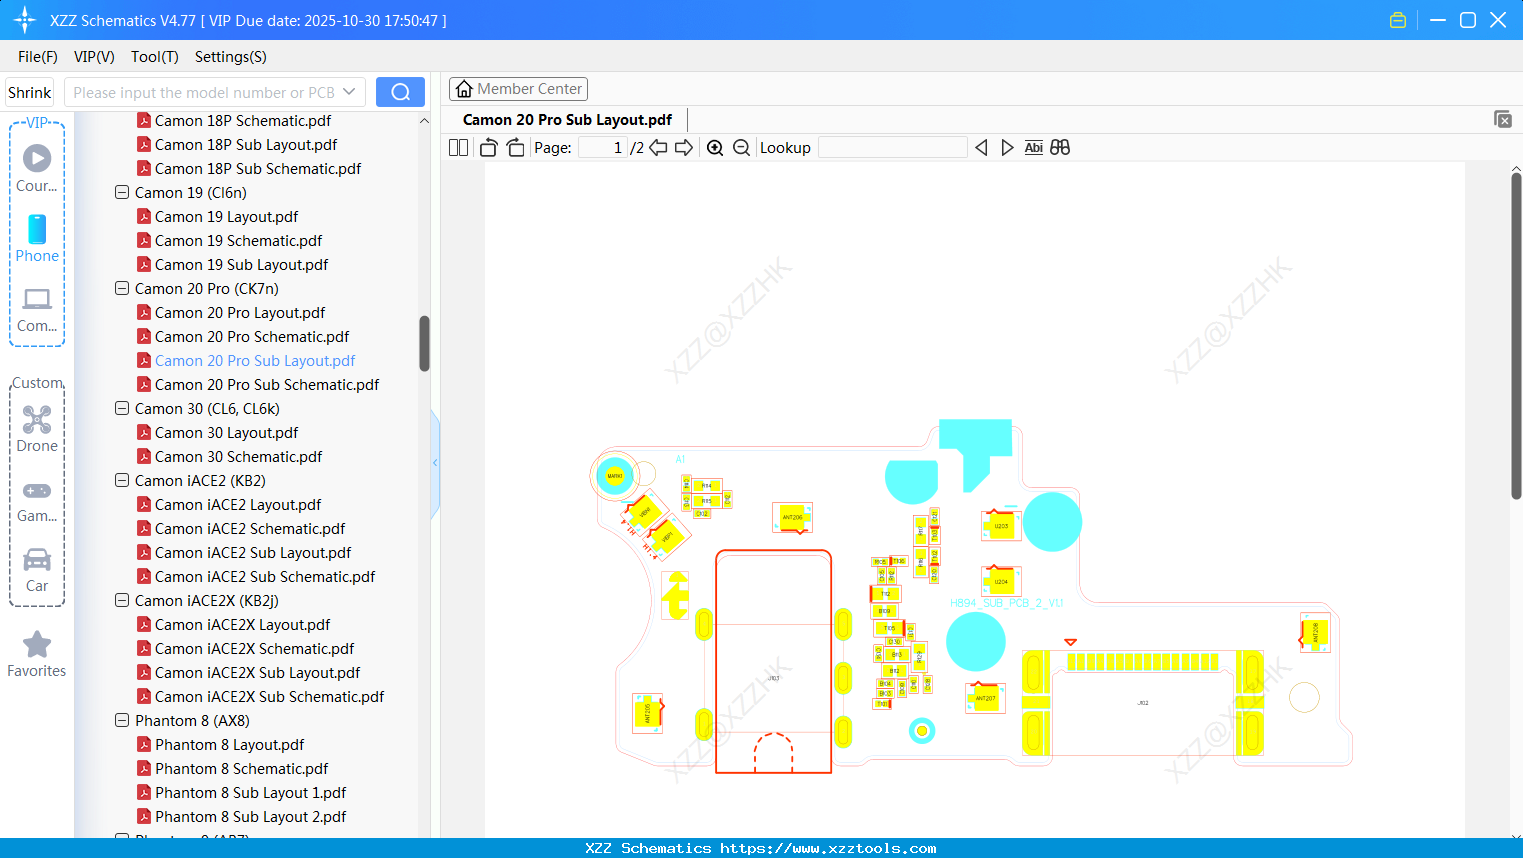
Task: Collapse the Camon 20 Pro (CK7n) folder
Action: [x=122, y=288]
